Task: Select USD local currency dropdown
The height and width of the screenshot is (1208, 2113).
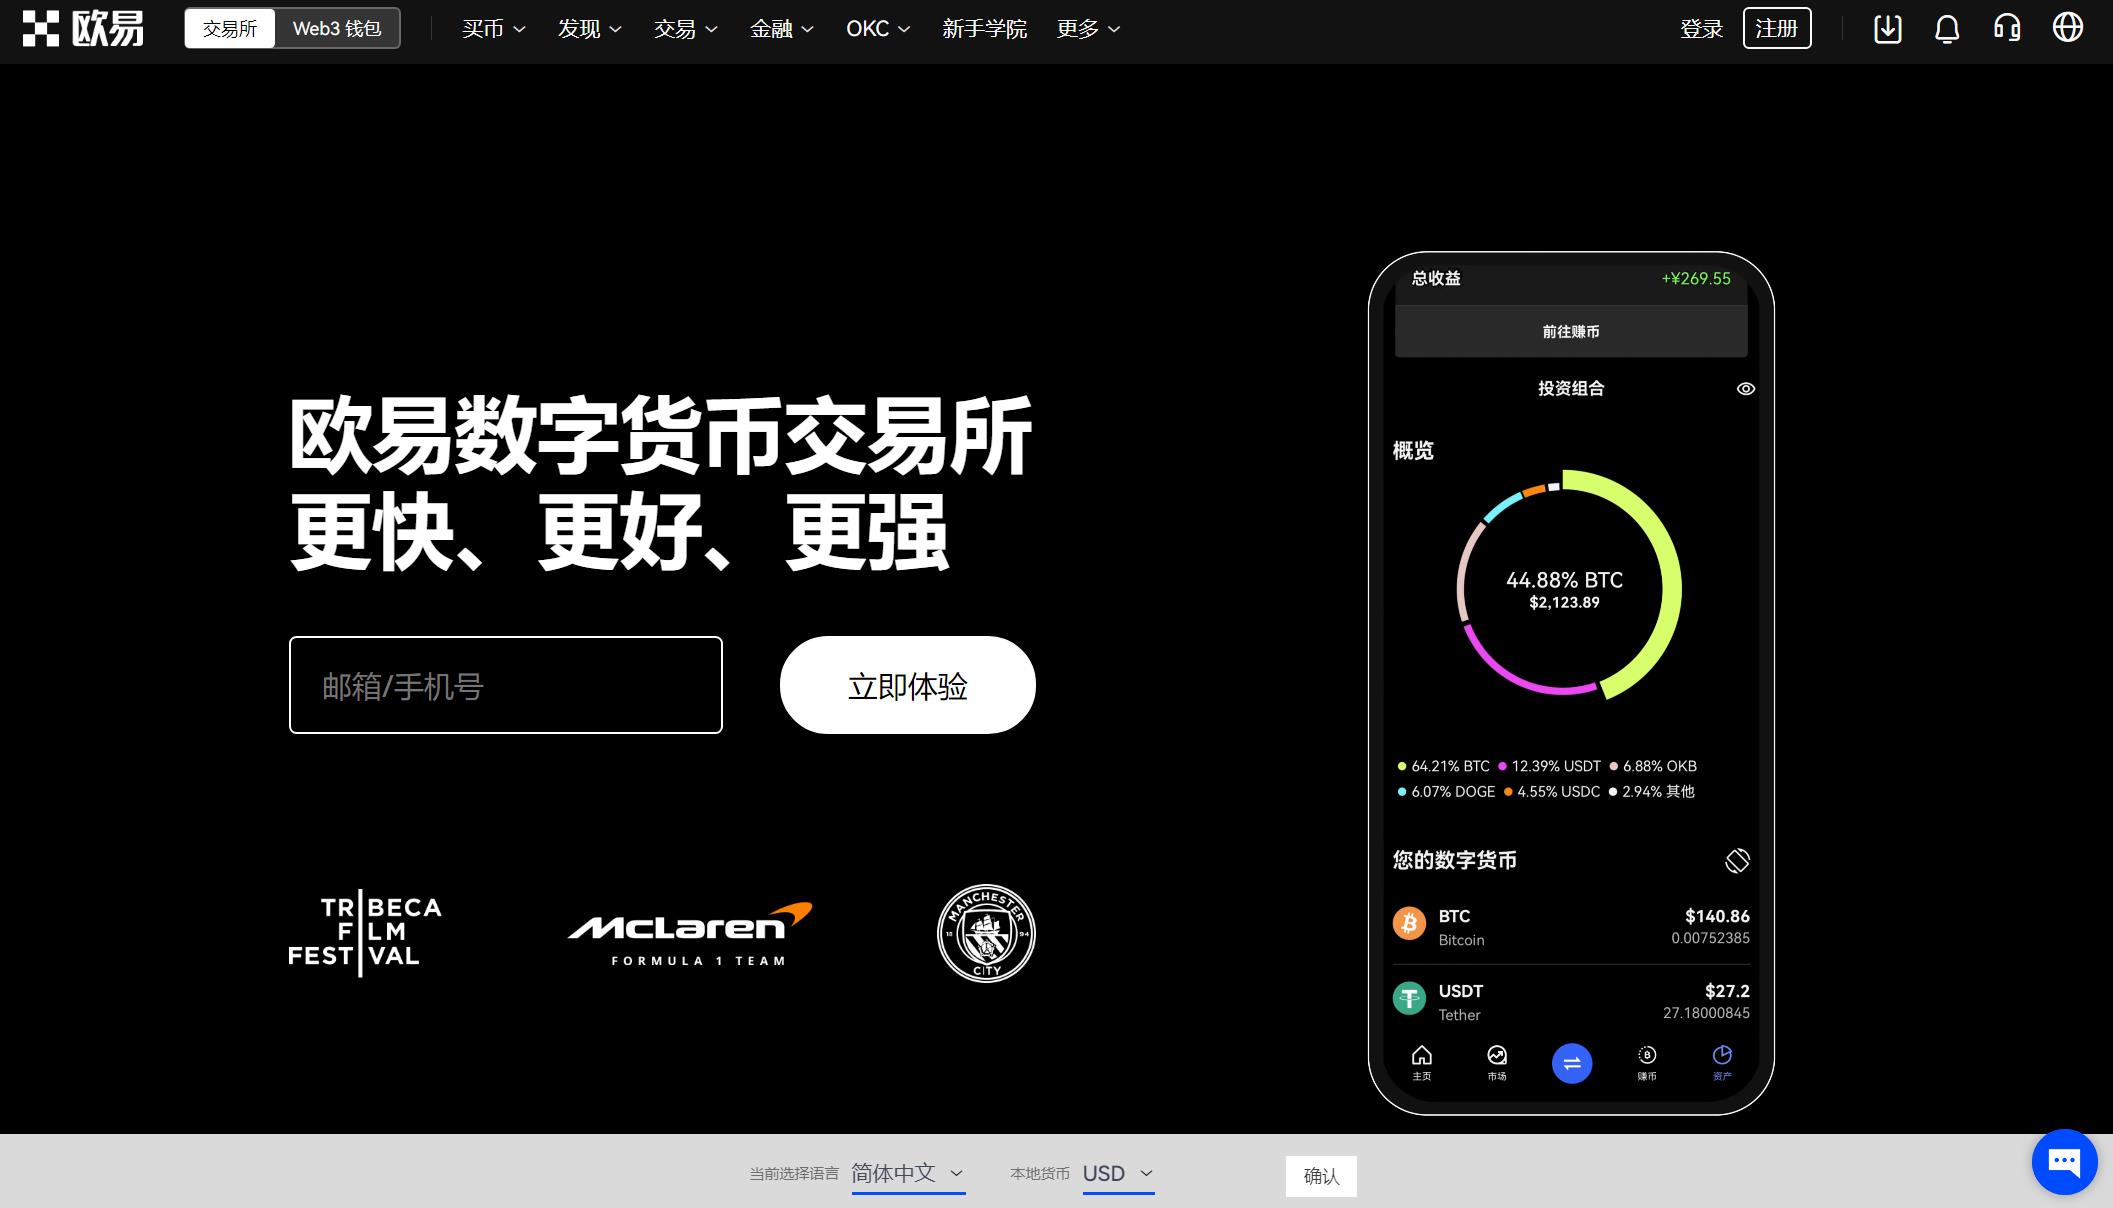Action: [x=1117, y=1173]
